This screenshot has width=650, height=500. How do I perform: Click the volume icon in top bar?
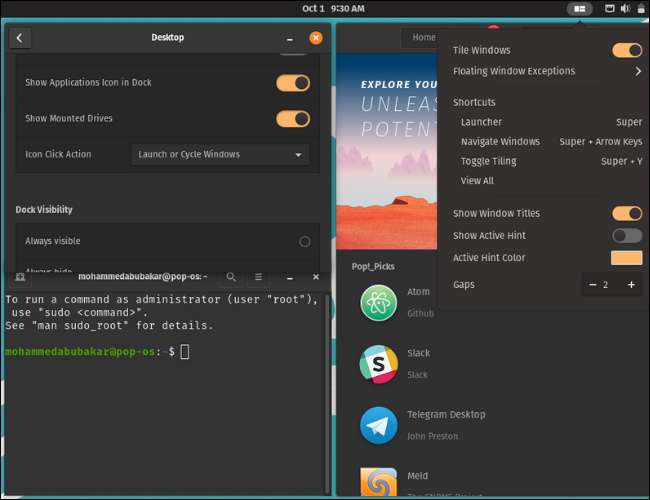point(625,9)
